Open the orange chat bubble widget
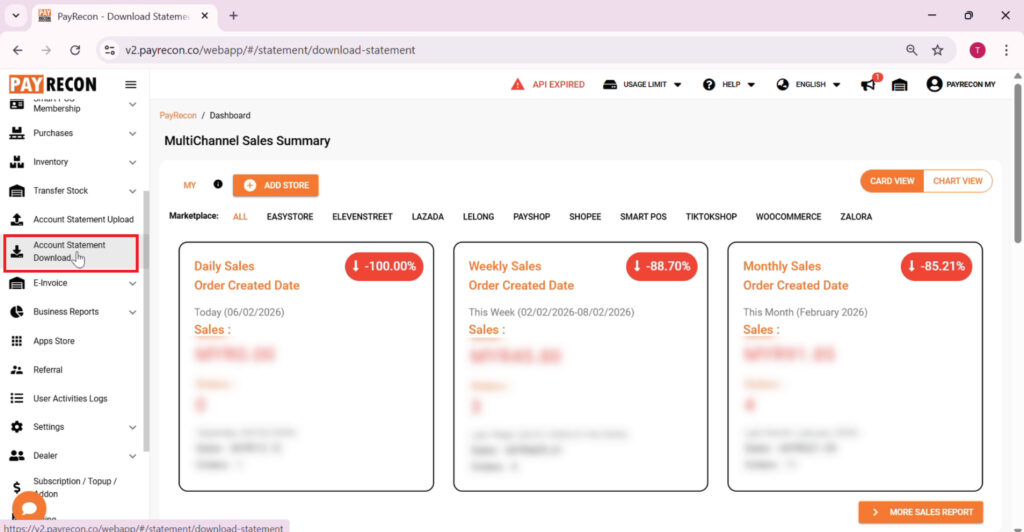Screen dimensions: 1024x532 pyautogui.click(x=29, y=507)
